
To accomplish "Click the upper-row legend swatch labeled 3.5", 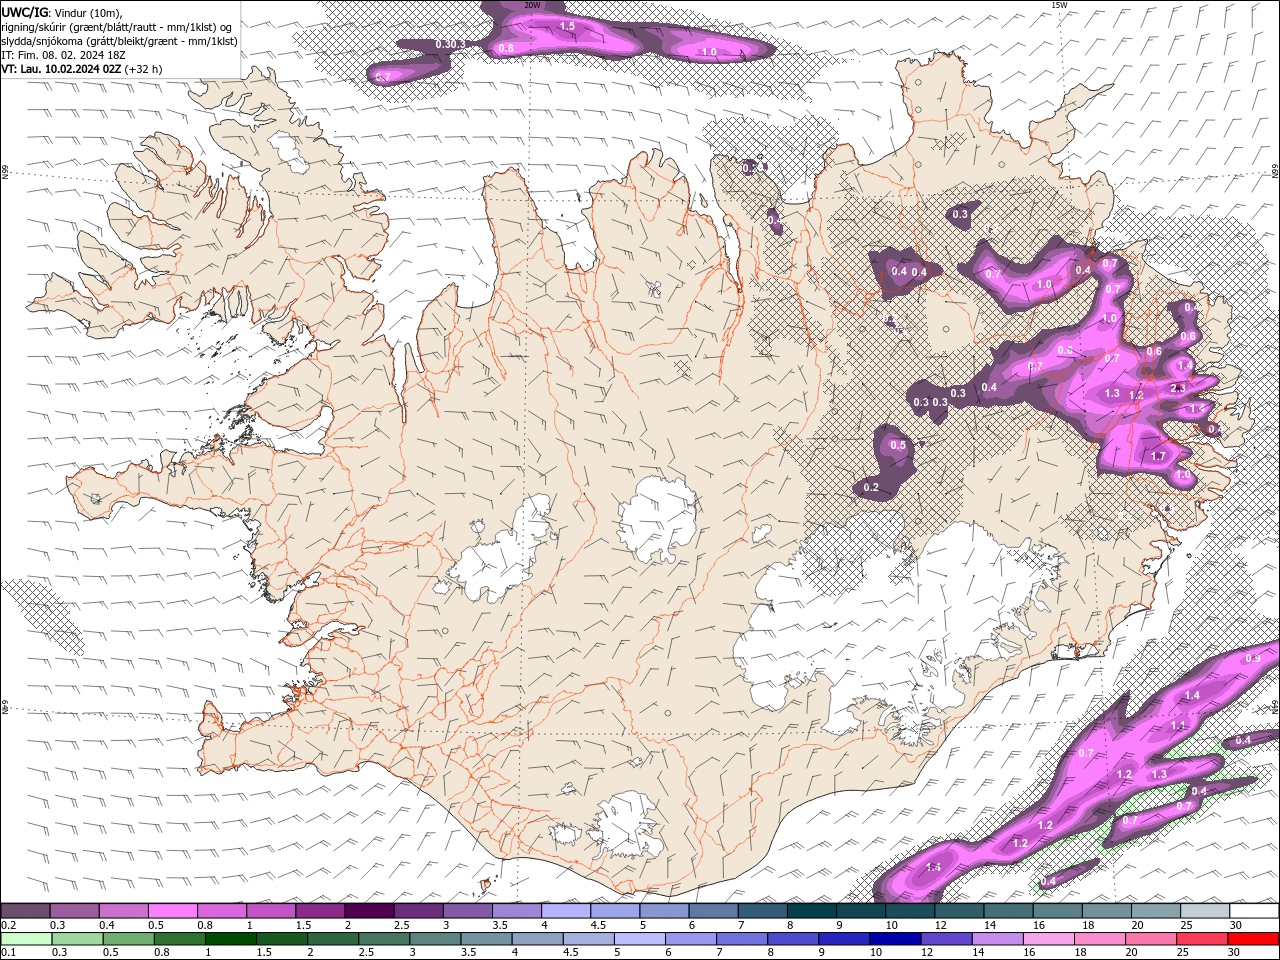I will 516,911.
